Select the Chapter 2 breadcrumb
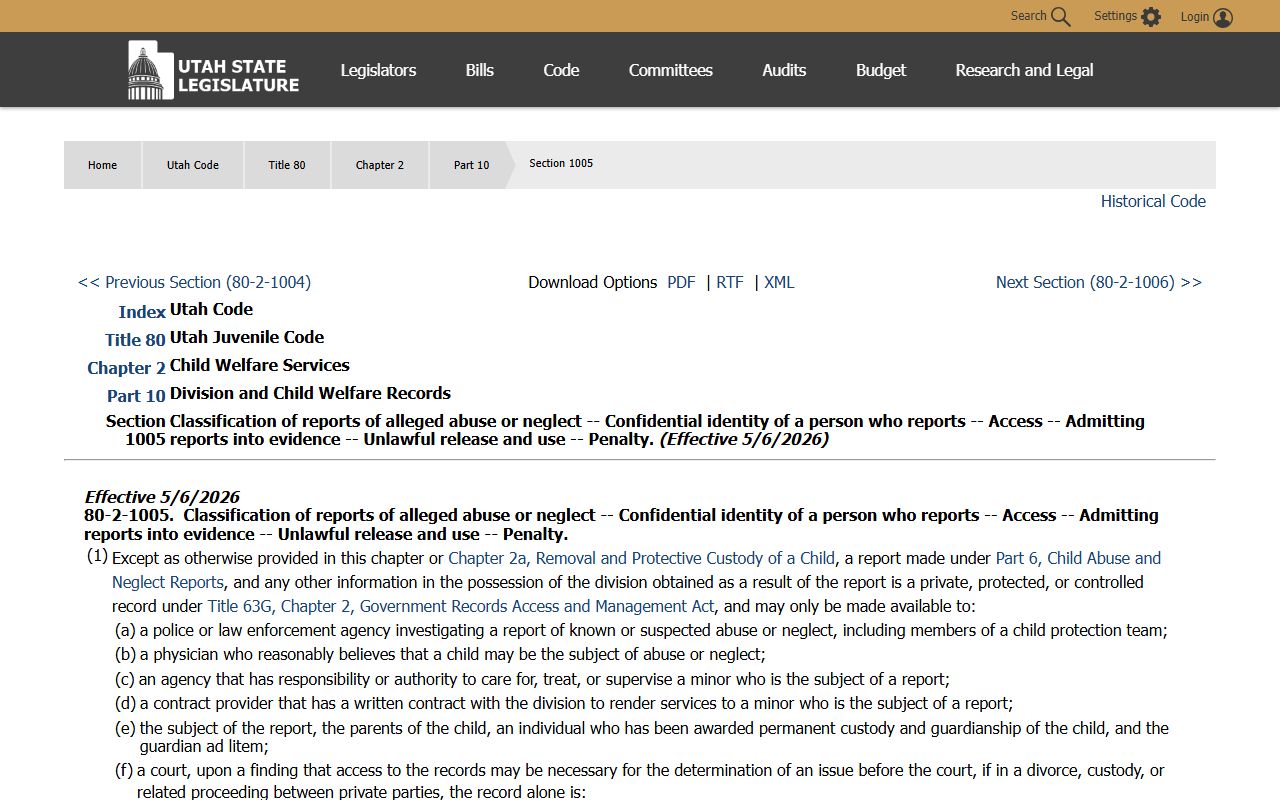This screenshot has height=800, width=1280. 379,165
